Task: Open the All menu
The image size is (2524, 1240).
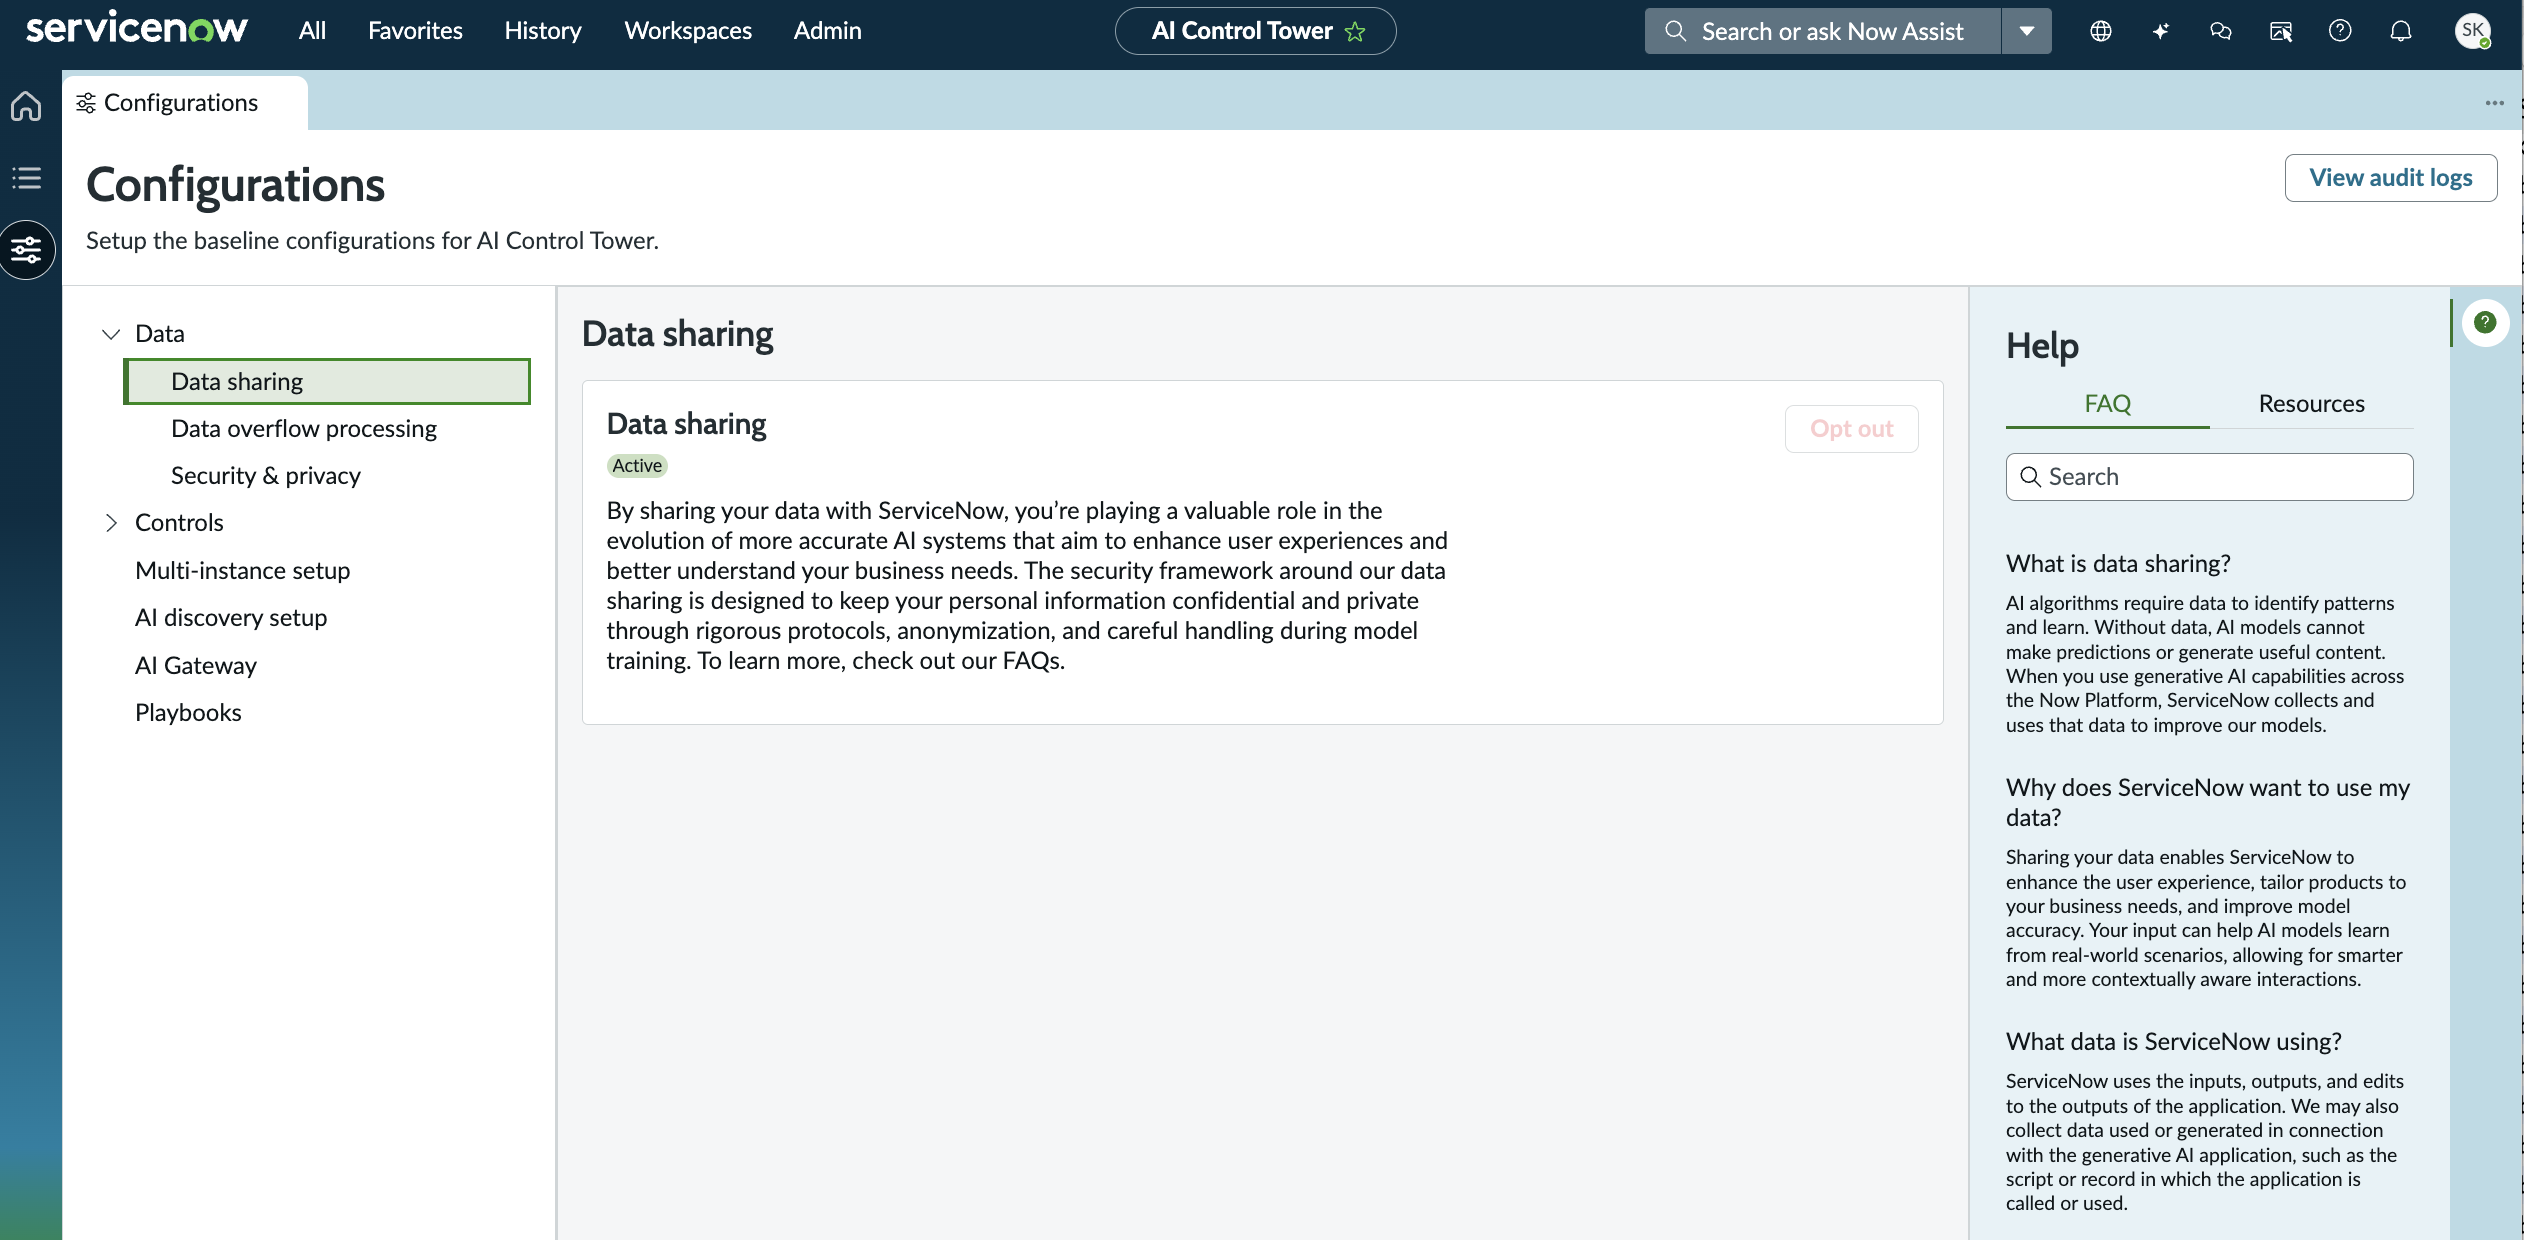Action: click(x=312, y=31)
